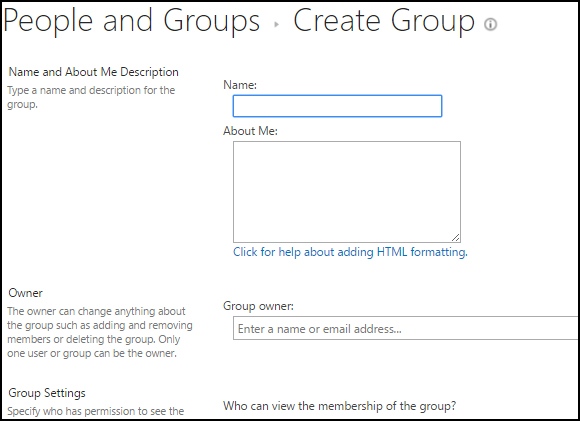Click the resize grip of About Me box

click(455, 238)
